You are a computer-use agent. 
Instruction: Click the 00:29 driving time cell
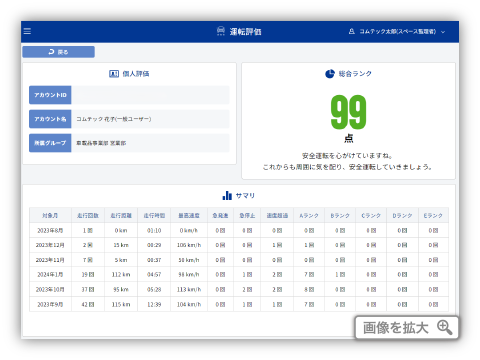154,245
